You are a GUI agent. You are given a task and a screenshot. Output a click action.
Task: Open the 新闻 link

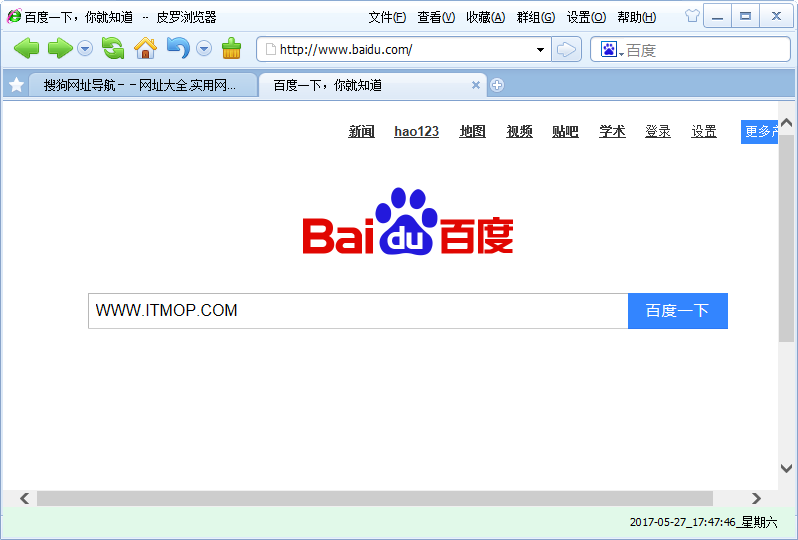(x=361, y=131)
